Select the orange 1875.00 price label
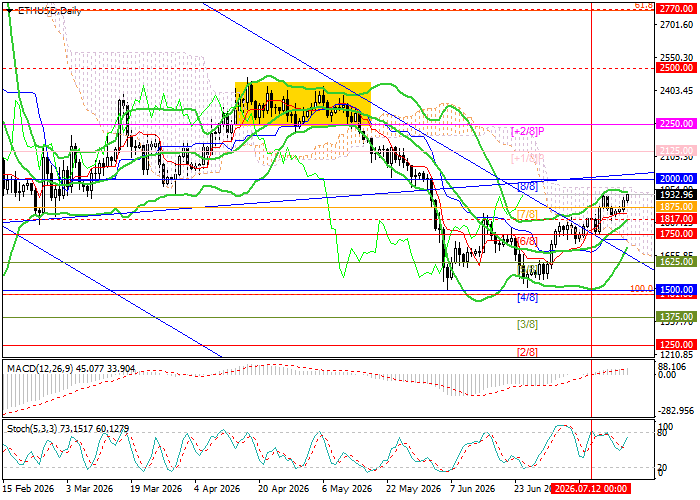 point(676,207)
